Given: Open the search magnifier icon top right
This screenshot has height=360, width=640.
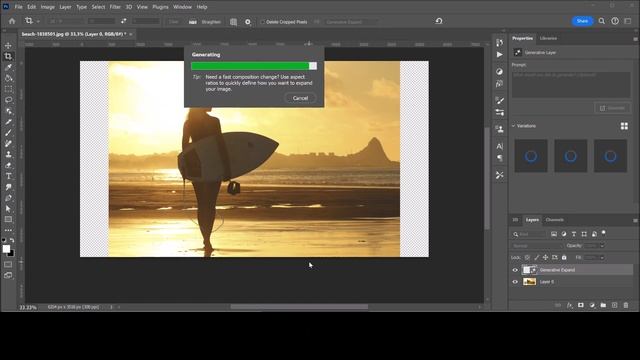Looking at the screenshot, I should (602, 21).
